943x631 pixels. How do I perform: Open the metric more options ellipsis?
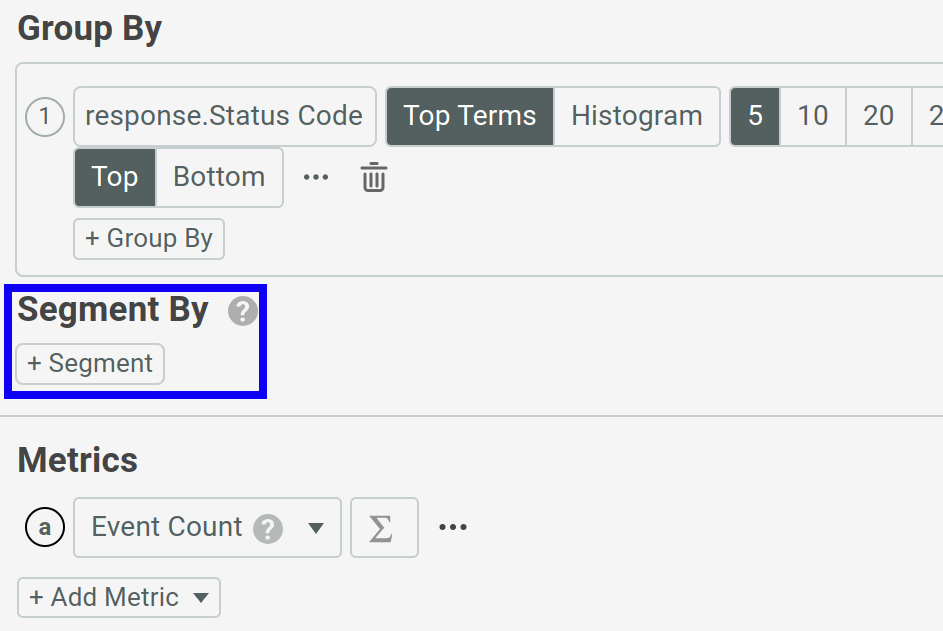coord(453,528)
